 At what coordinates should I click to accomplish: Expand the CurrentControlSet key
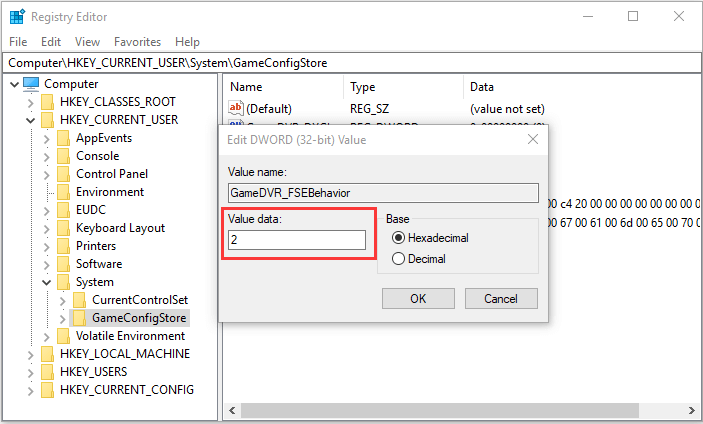click(x=63, y=301)
